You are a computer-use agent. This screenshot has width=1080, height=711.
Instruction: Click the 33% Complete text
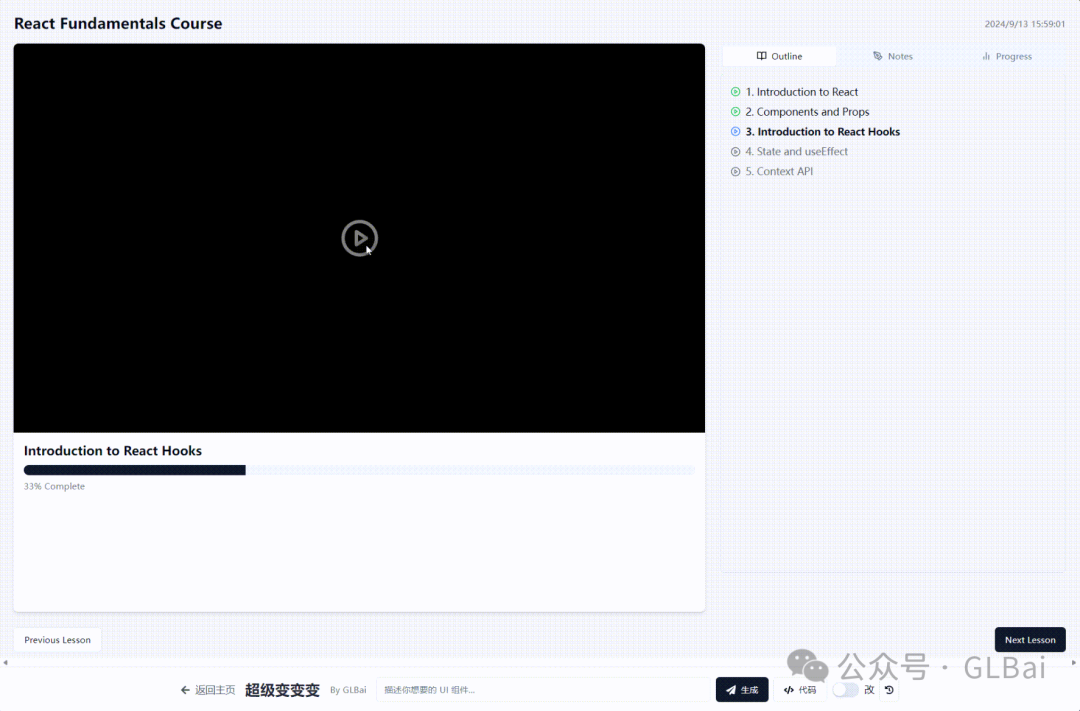coord(54,486)
